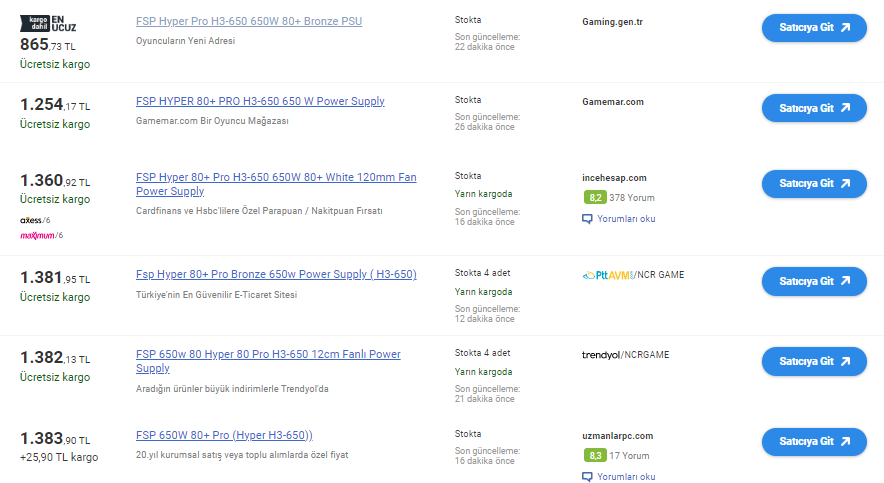Screen dimensions: 884x483
Task: Click the trendyol/NCRGAME seller logo
Action: [625, 355]
